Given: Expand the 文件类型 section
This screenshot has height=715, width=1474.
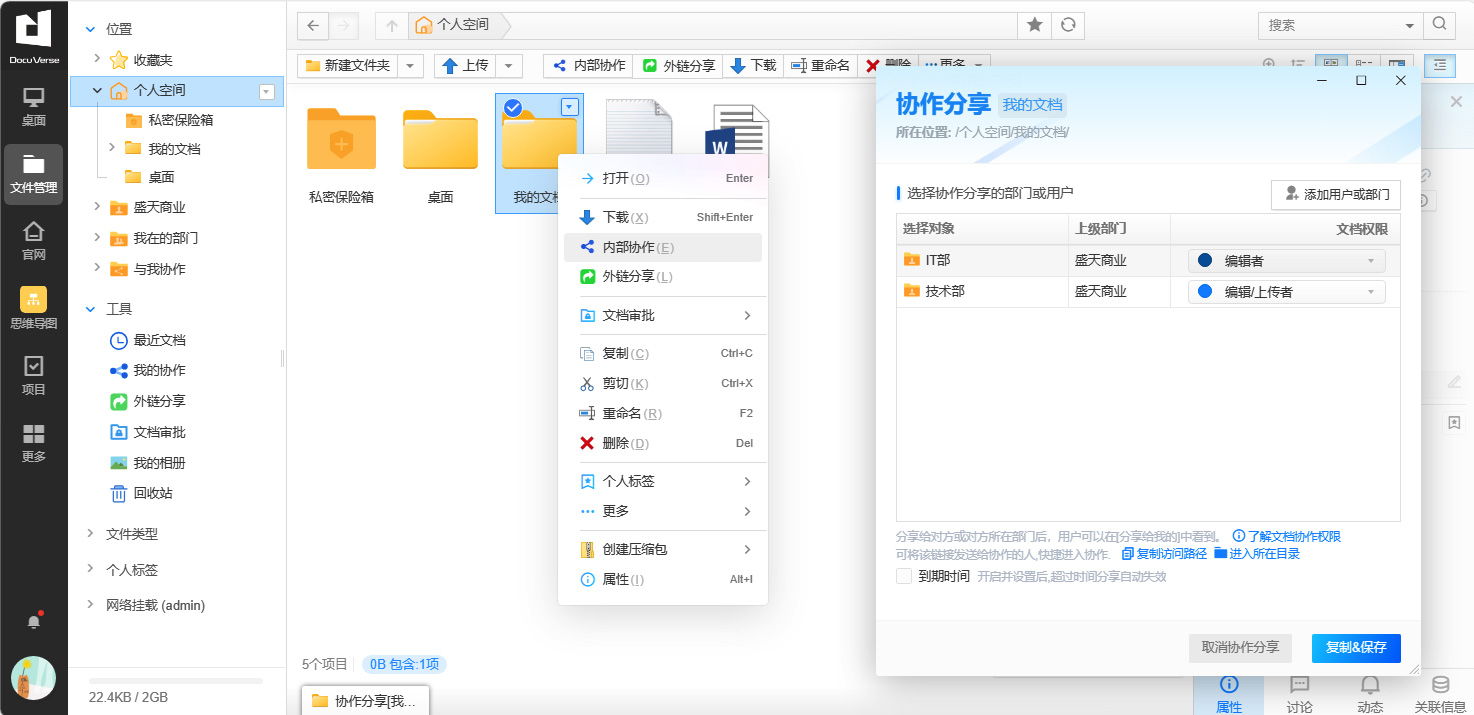Looking at the screenshot, I should pos(90,534).
